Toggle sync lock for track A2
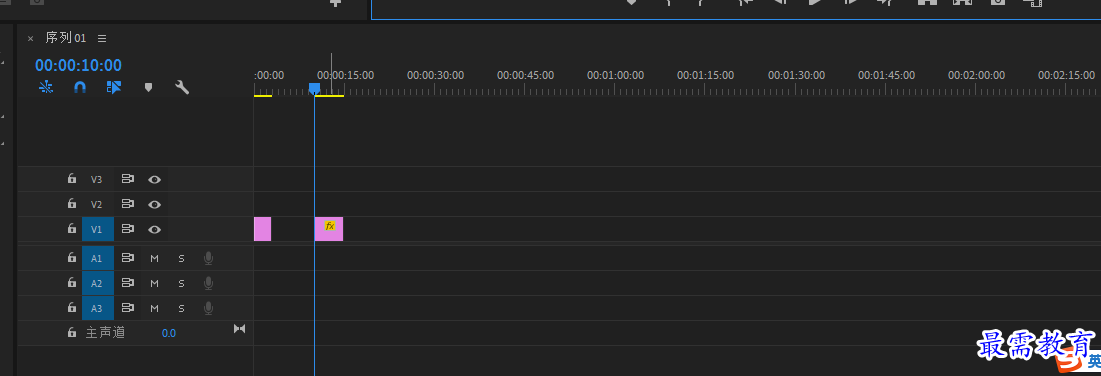1101x376 pixels. pos(127,283)
